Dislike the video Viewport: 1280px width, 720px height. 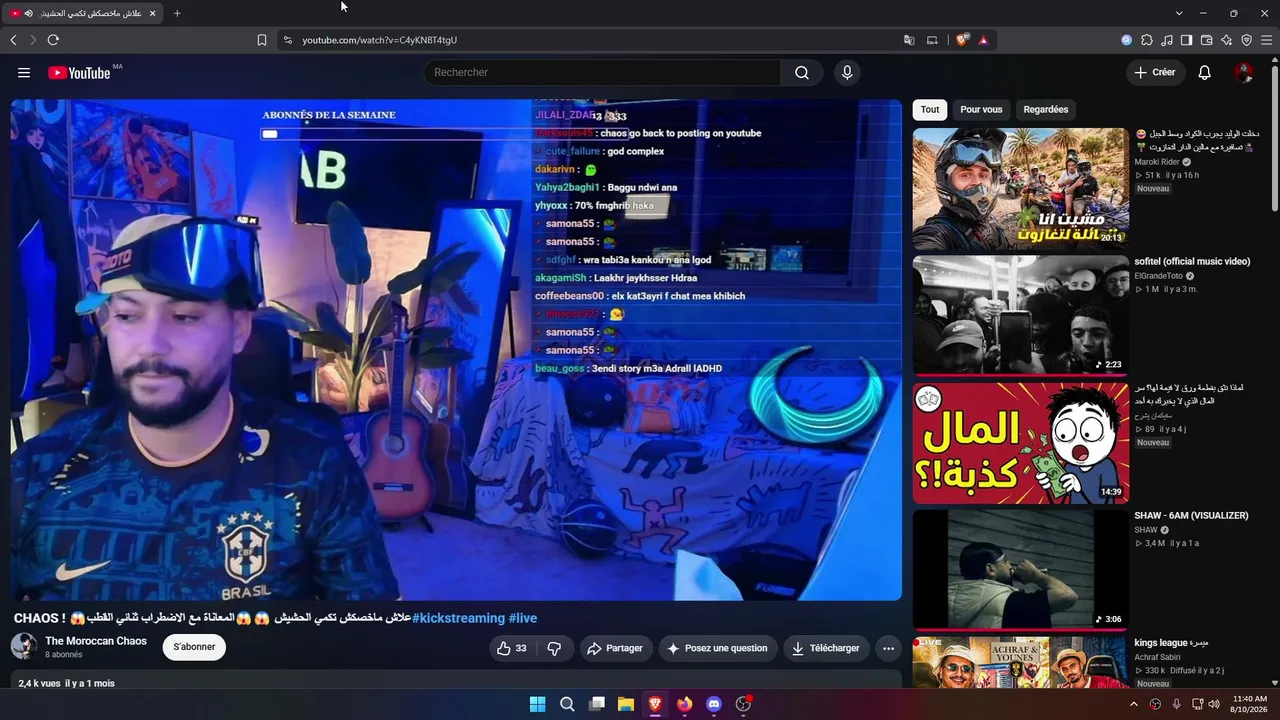(x=554, y=648)
